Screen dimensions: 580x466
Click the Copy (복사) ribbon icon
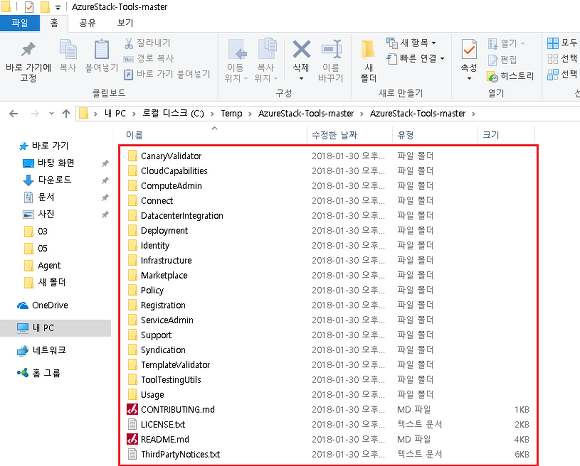68,49
